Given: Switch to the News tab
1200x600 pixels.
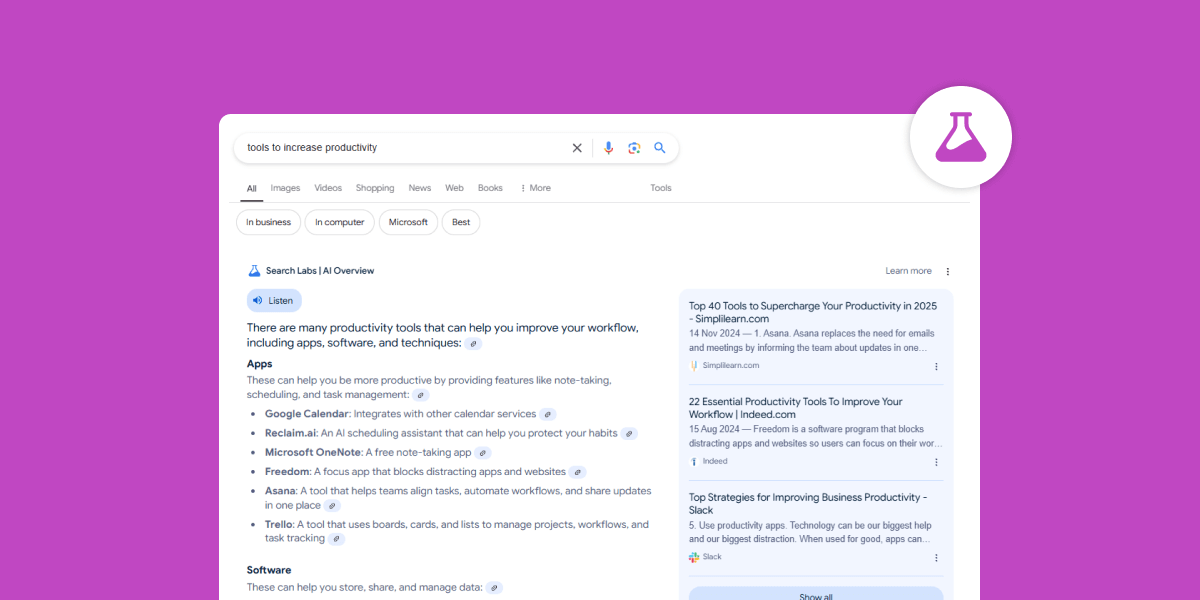Looking at the screenshot, I should click(420, 188).
